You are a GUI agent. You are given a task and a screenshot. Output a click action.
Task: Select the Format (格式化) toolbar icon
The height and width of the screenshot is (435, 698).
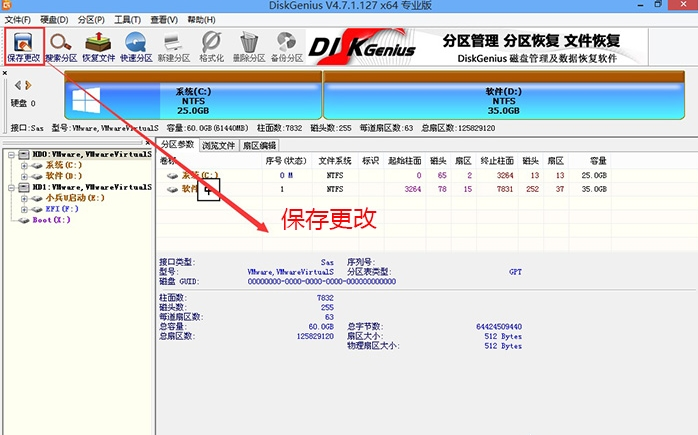click(212, 45)
